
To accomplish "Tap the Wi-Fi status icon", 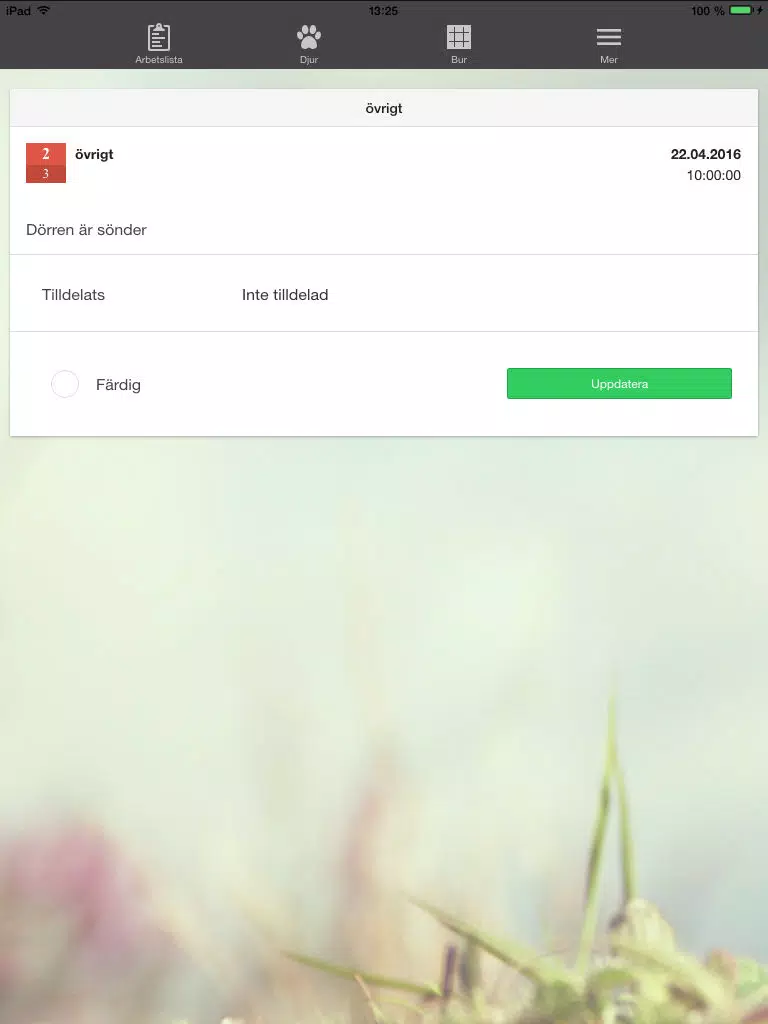I will tap(44, 10).
